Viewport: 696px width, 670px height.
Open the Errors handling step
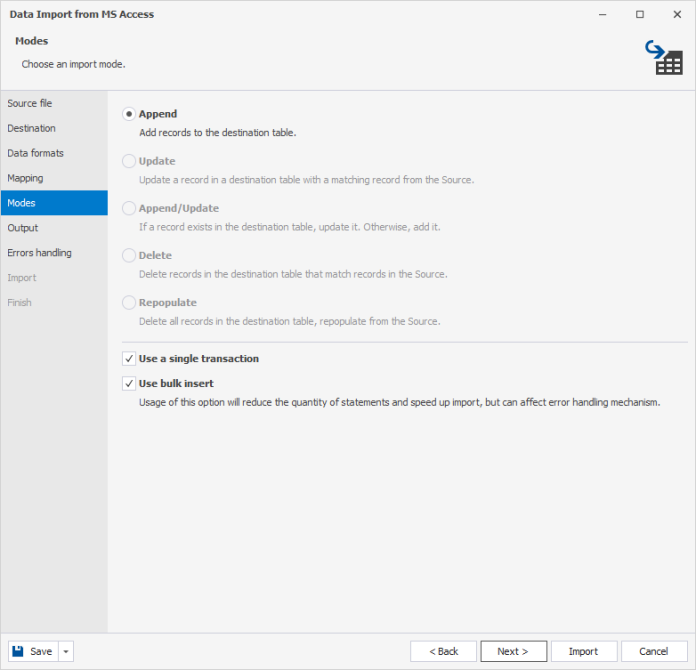(x=40, y=253)
